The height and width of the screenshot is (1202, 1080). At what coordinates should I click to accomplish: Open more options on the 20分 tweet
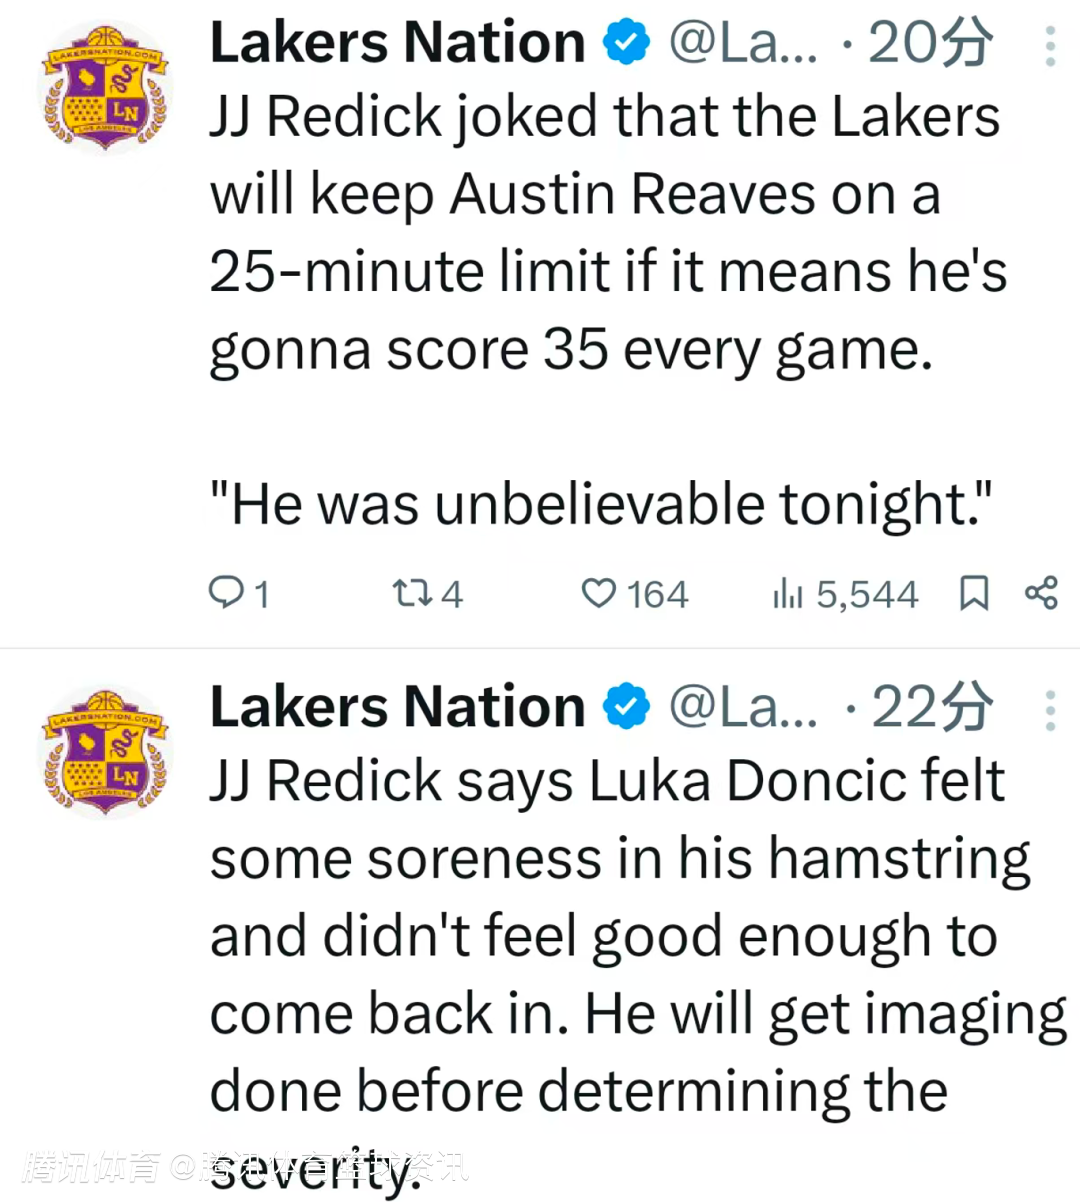click(1050, 46)
